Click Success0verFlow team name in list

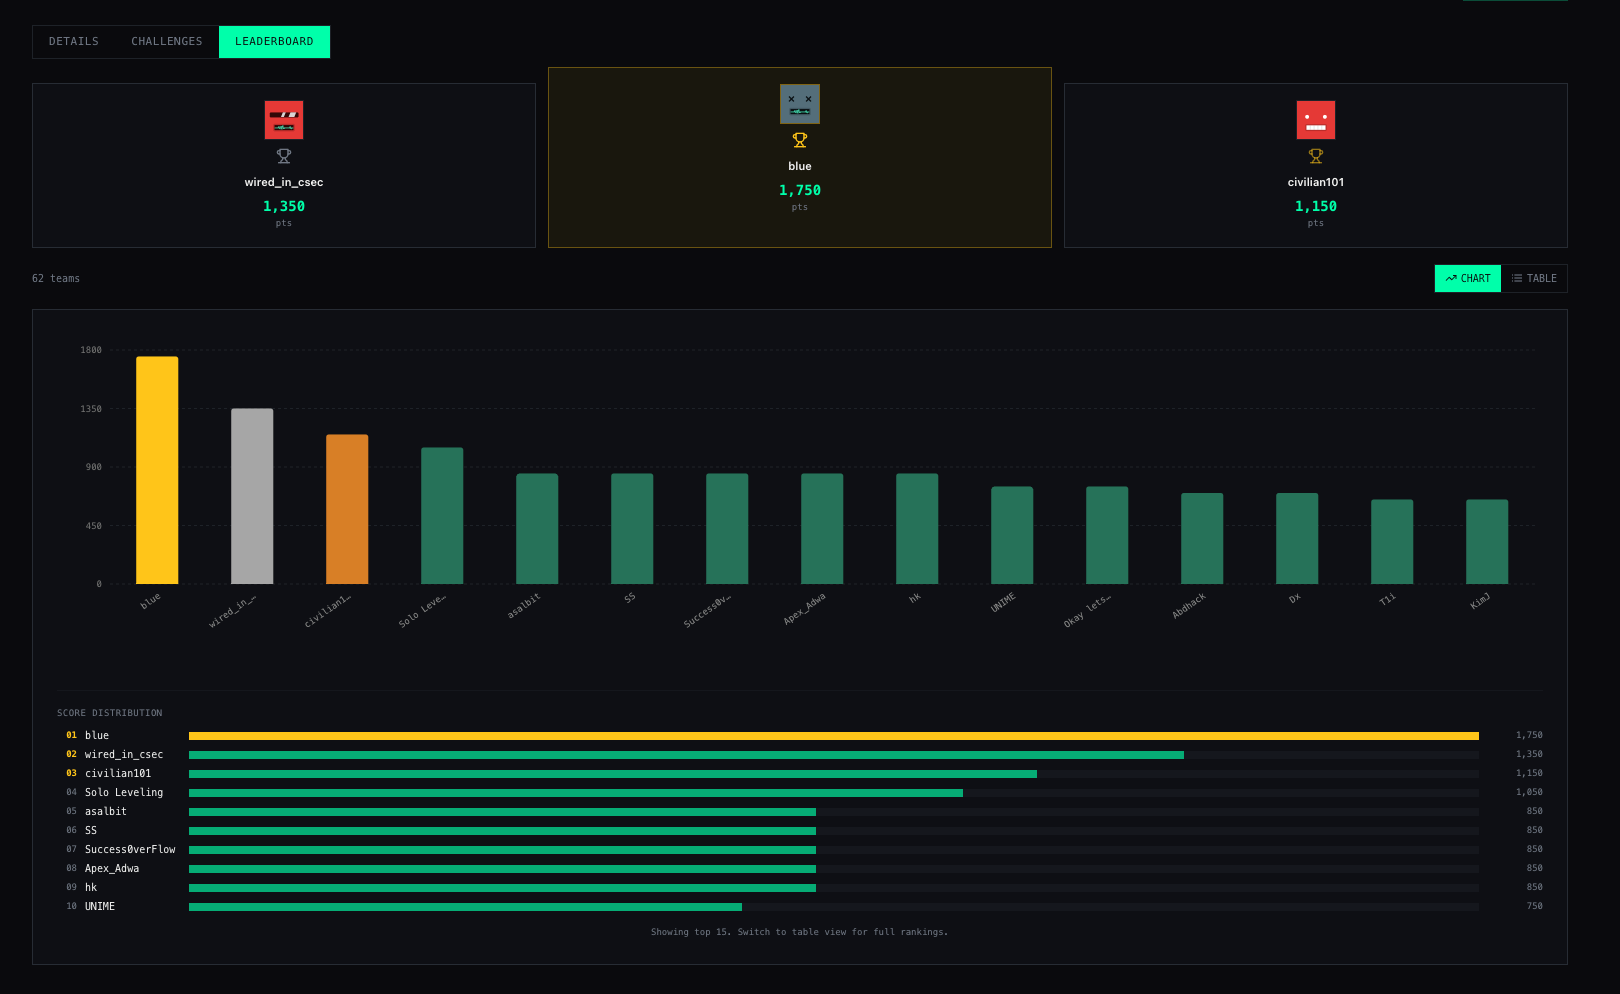coord(130,850)
